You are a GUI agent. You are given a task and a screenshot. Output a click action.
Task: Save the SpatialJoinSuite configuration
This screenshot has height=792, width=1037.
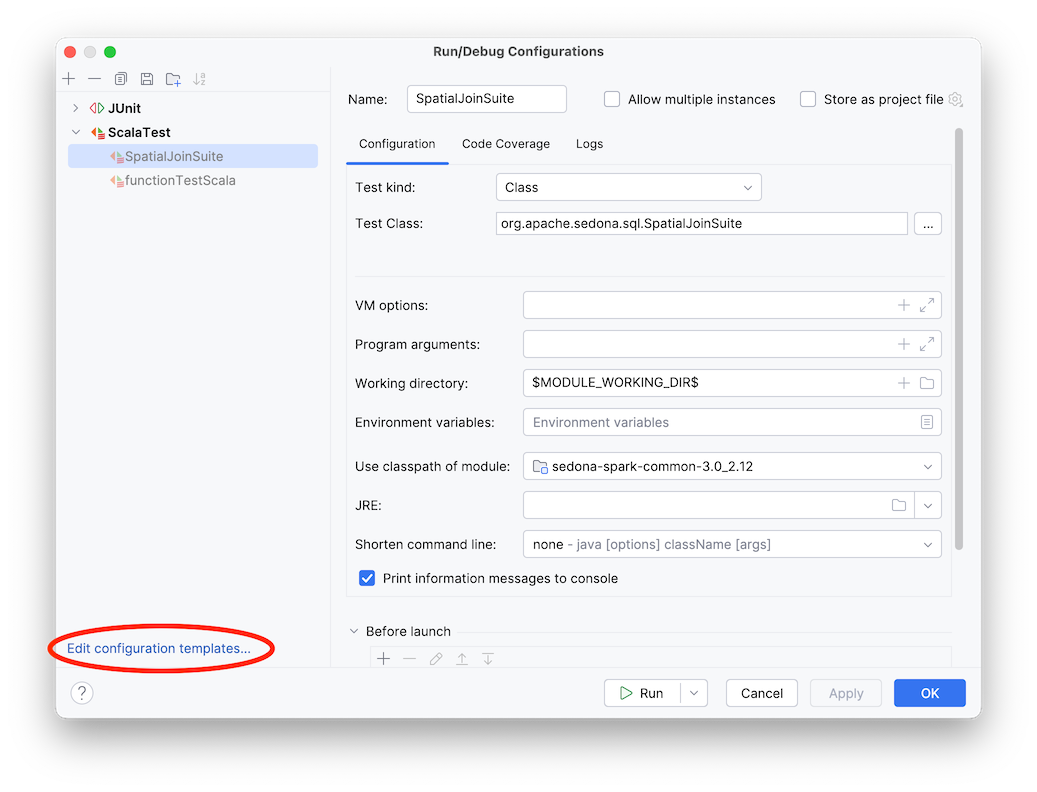(146, 78)
